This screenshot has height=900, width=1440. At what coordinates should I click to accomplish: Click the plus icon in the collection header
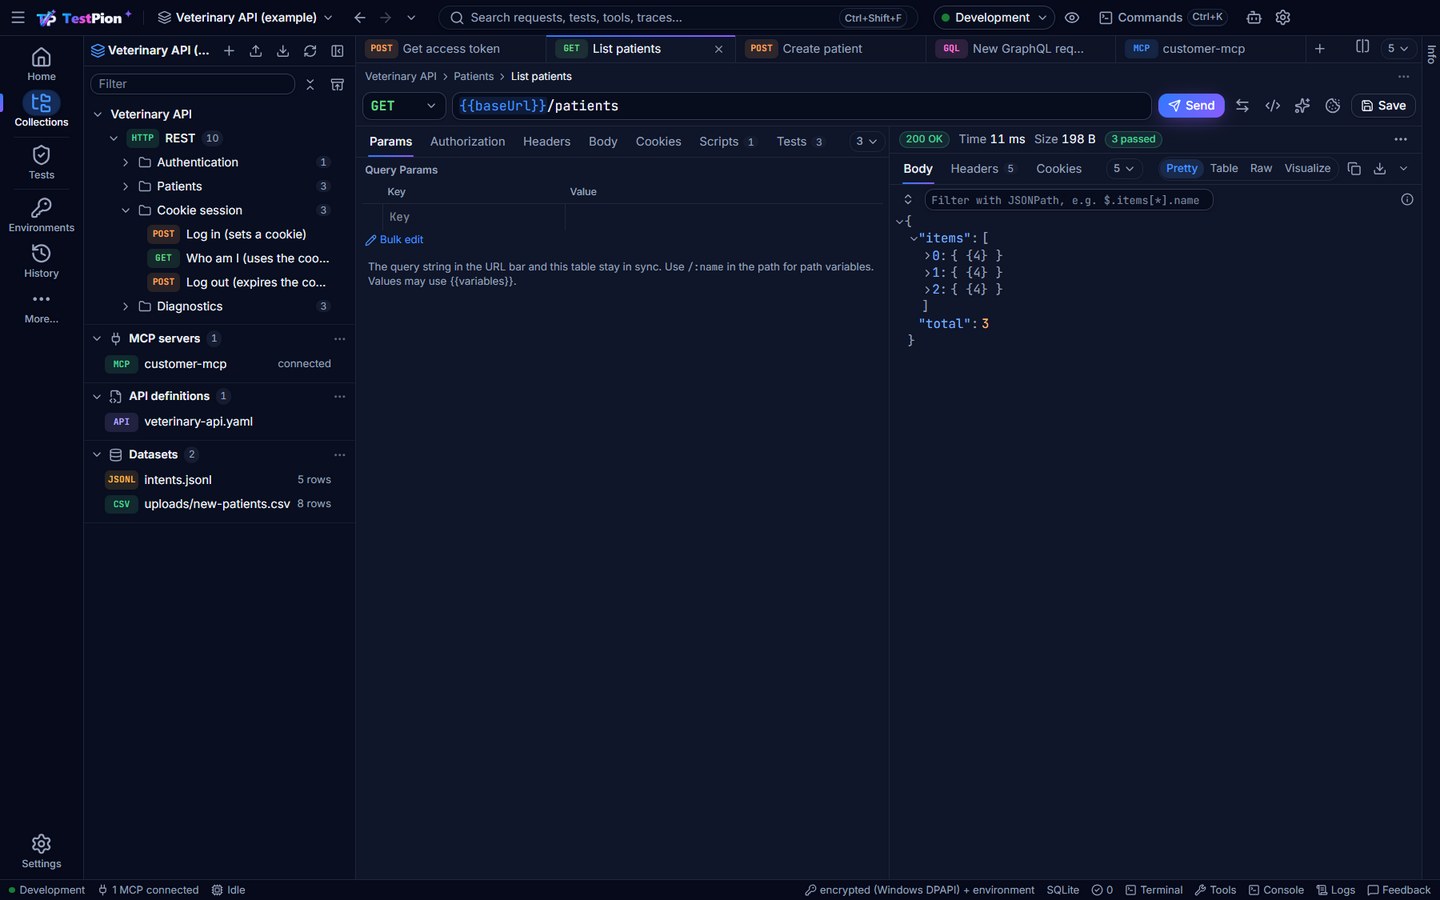(x=229, y=51)
